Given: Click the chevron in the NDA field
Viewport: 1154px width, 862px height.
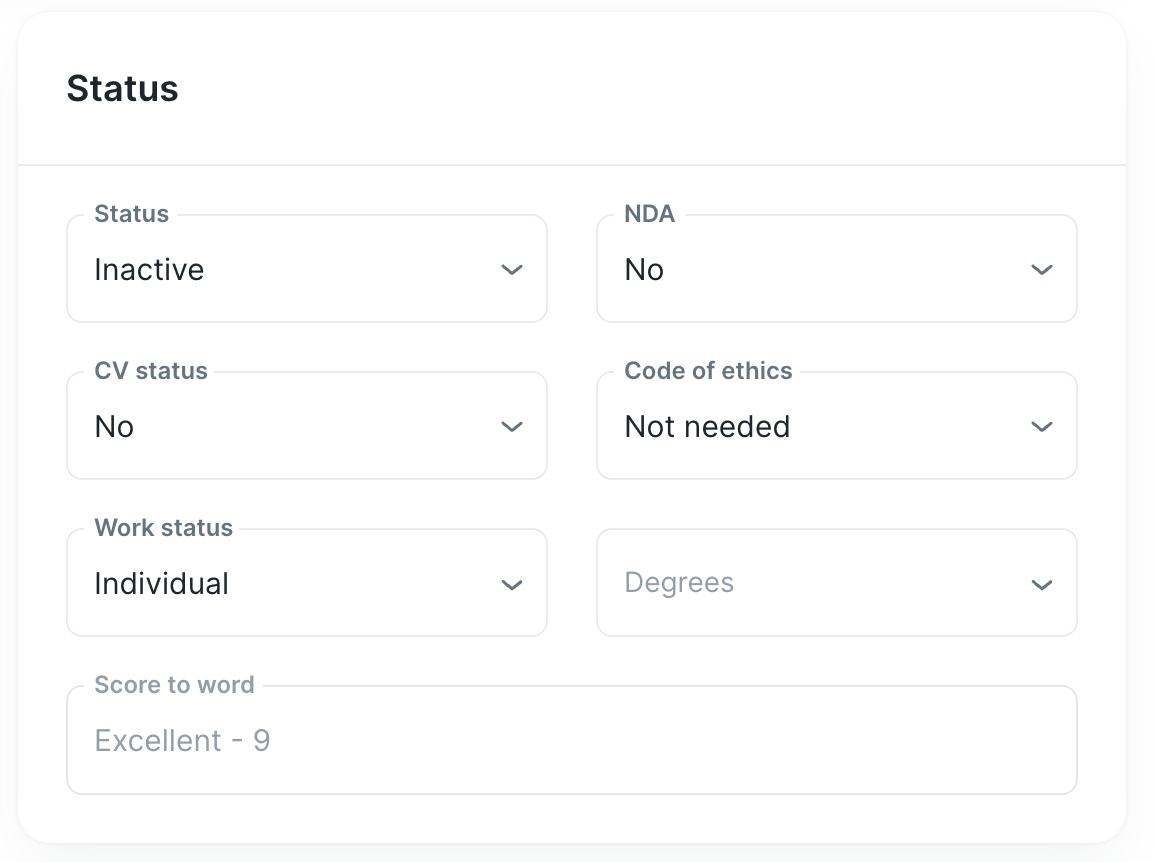Looking at the screenshot, I should click(x=1041, y=270).
